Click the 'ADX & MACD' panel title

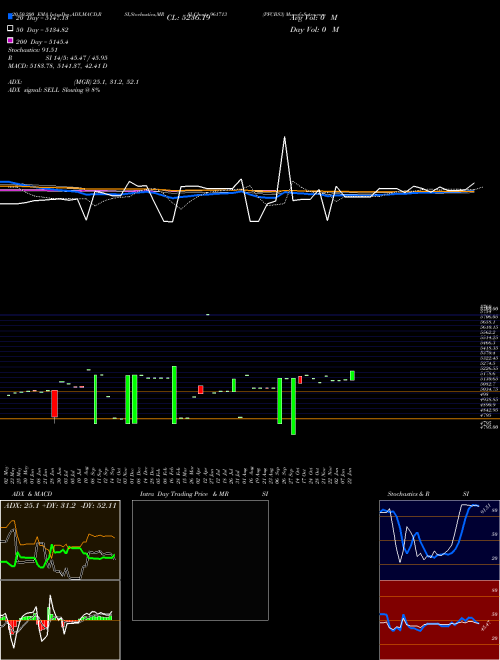click(32, 494)
